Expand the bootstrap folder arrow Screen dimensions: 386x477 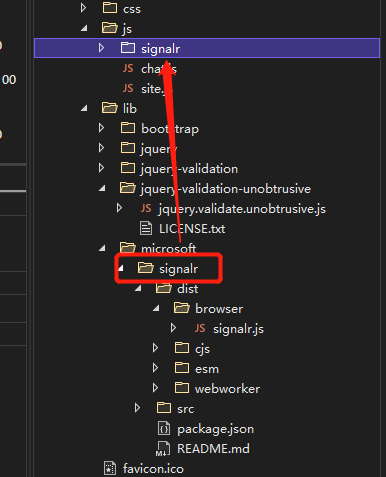pyautogui.click(x=101, y=128)
